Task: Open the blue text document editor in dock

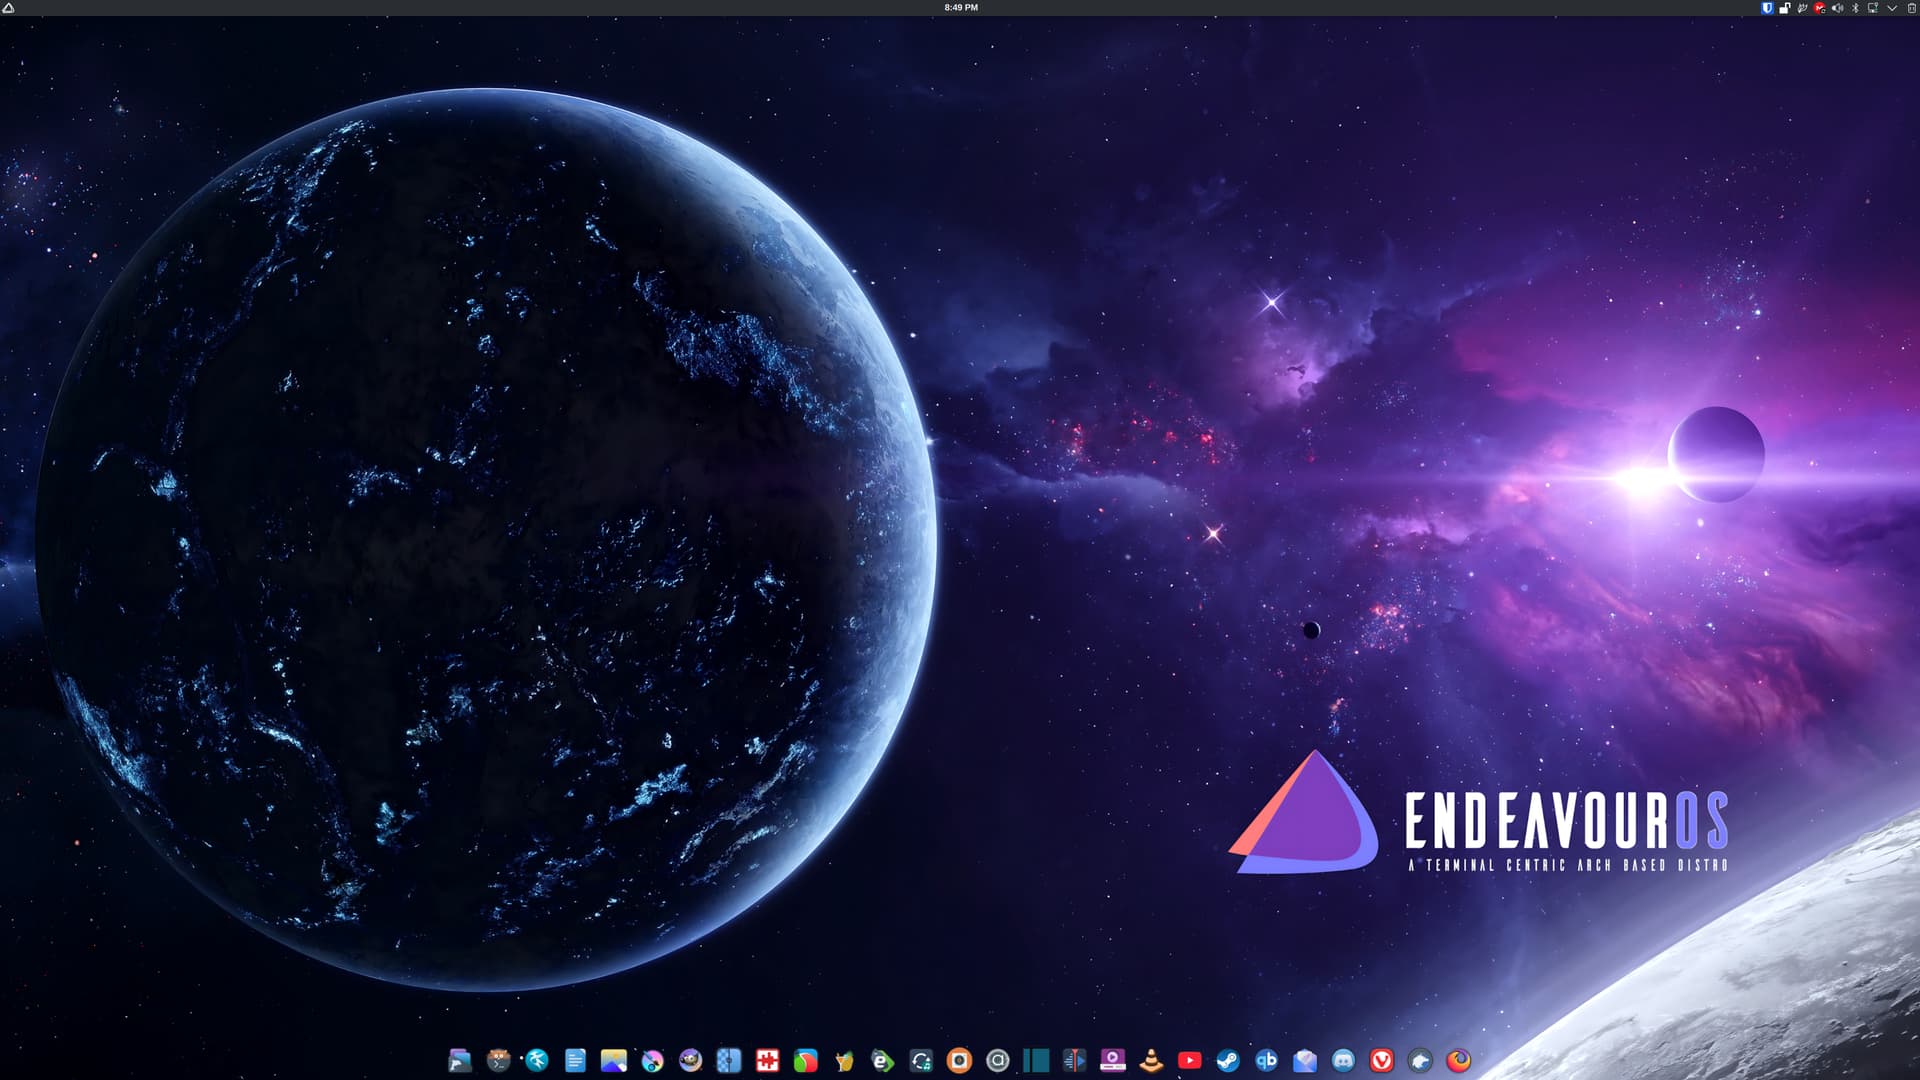Action: tap(575, 1061)
